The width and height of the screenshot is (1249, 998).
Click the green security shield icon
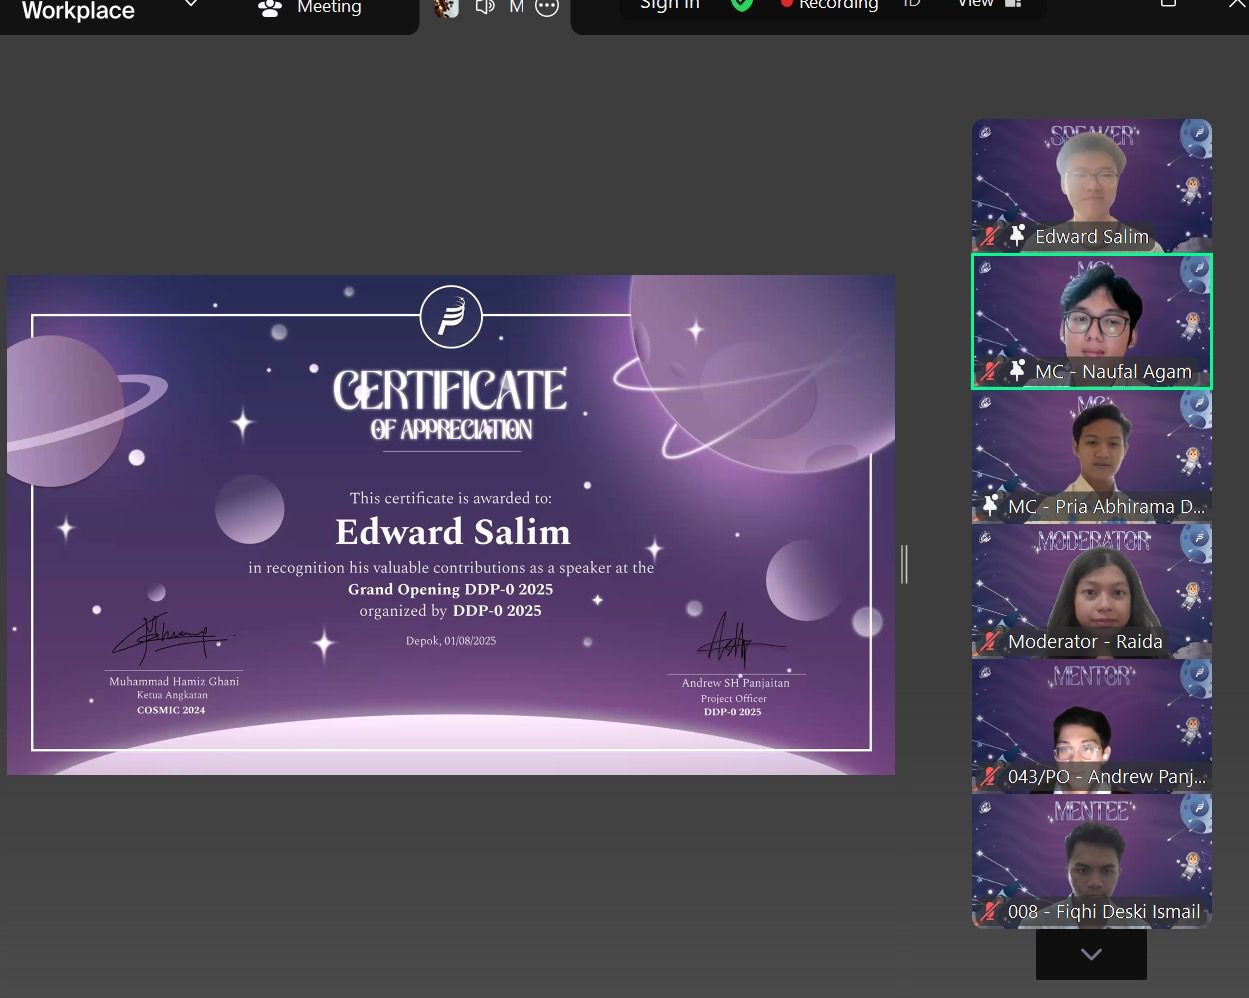[741, 5]
